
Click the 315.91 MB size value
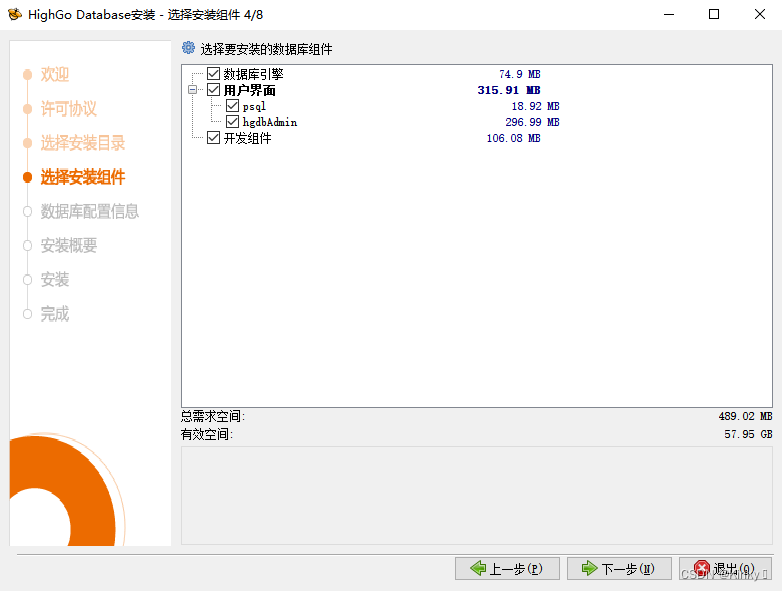[x=509, y=90]
